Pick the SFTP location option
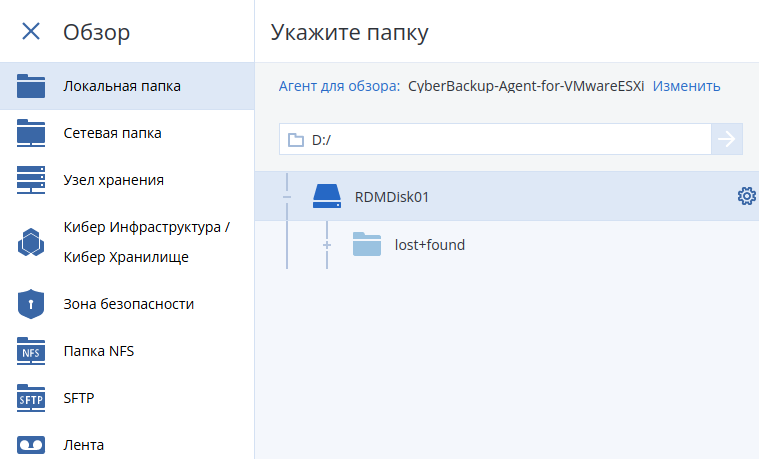The height and width of the screenshot is (459, 759). (x=127, y=398)
